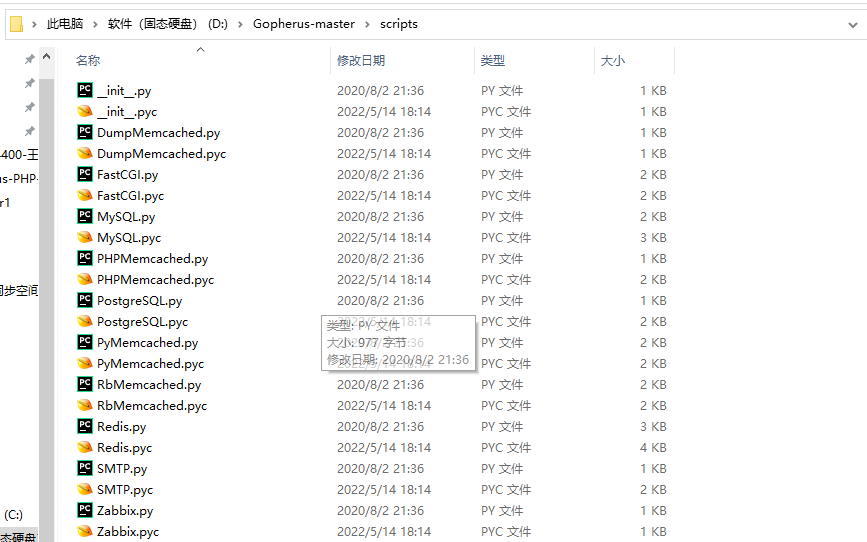
Task: Click the modified date of __init__.py
Action: click(380, 90)
